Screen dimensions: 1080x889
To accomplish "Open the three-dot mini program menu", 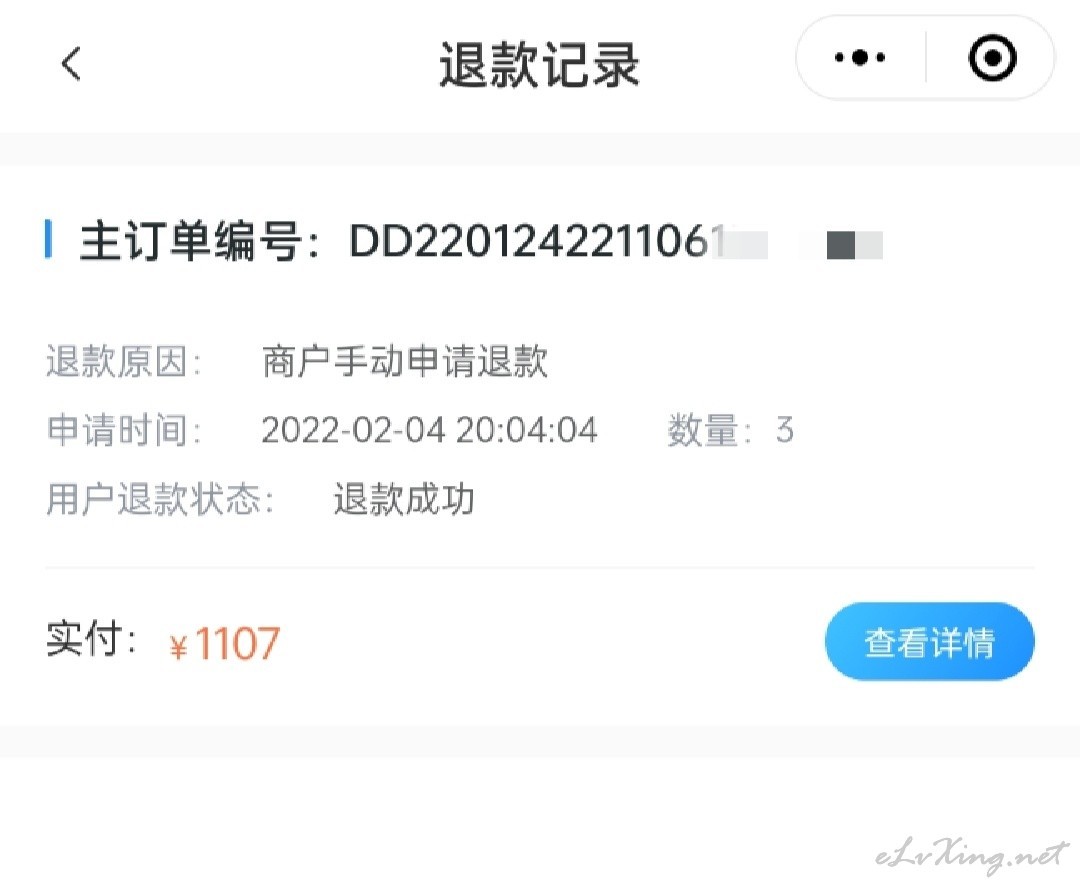I will point(859,57).
